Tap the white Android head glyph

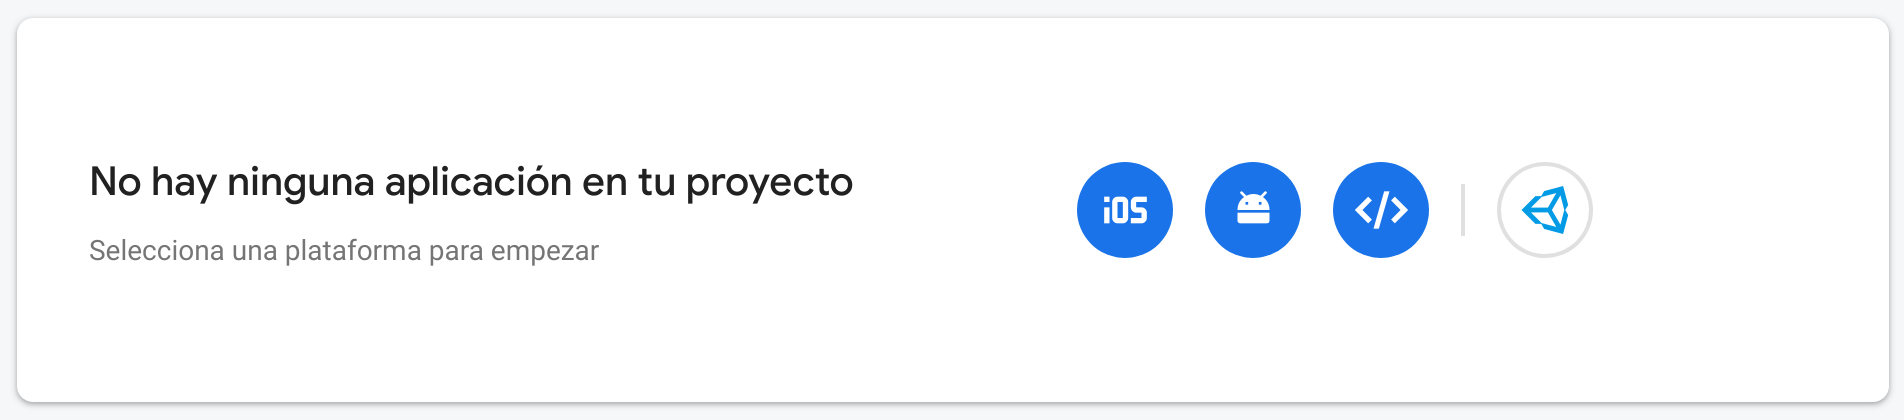point(1253,208)
